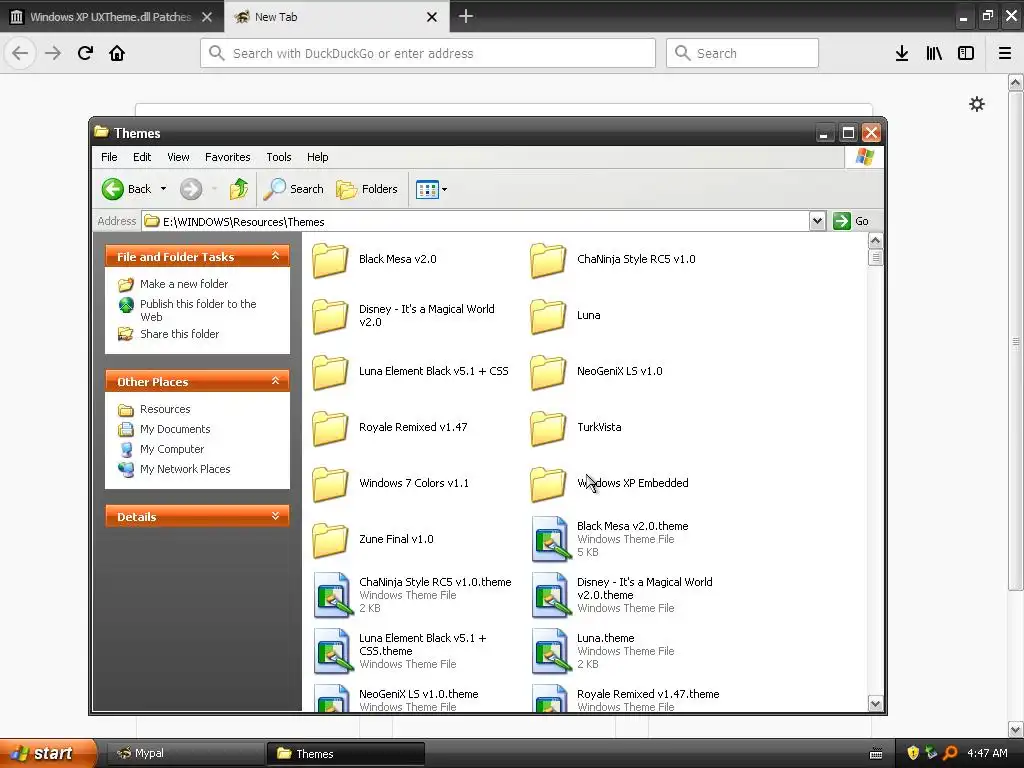Select NeoGeniX LS v1.0 folder name
This screenshot has height=768, width=1024.
coord(620,371)
